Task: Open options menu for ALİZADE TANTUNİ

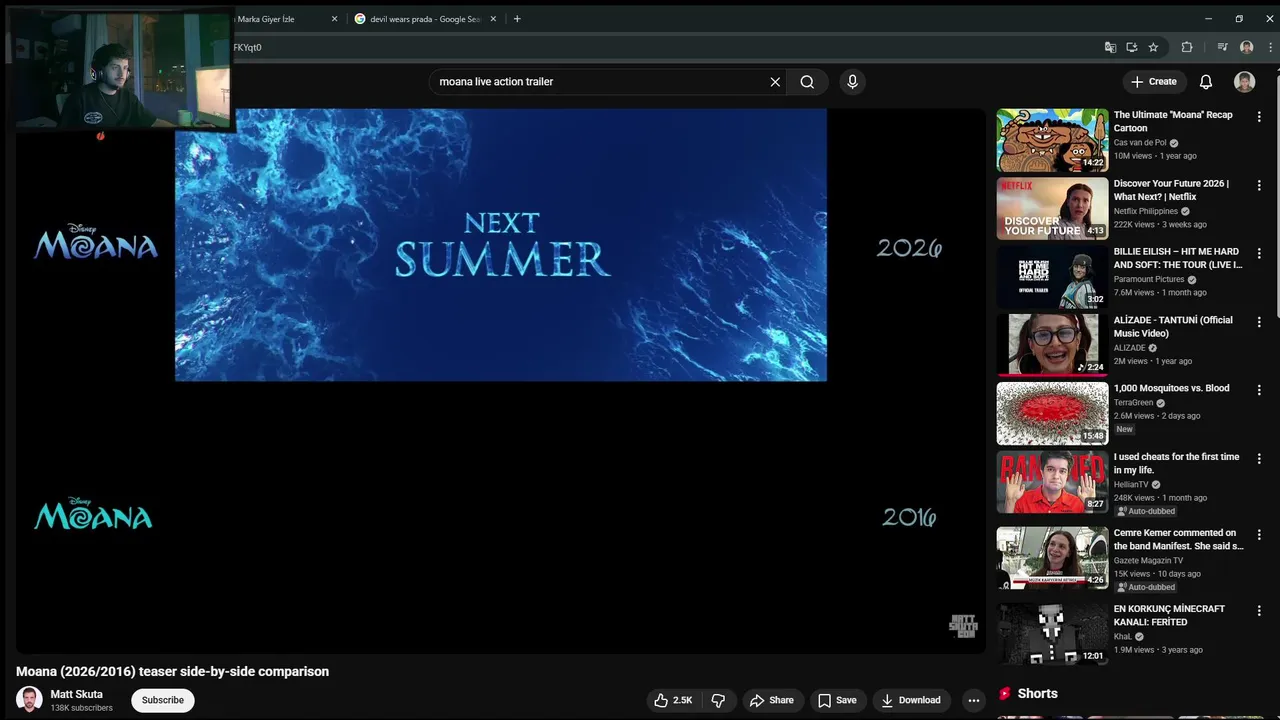Action: [x=1259, y=322]
